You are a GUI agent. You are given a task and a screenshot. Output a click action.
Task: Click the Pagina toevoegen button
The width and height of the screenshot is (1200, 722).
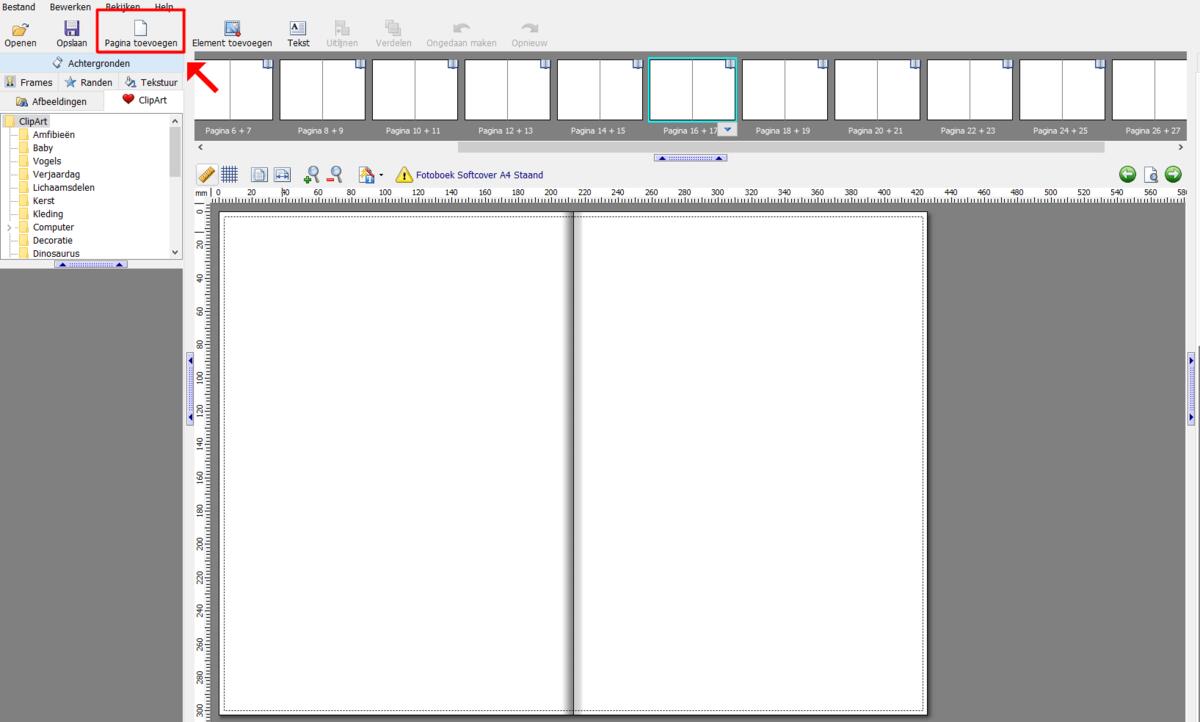139,31
